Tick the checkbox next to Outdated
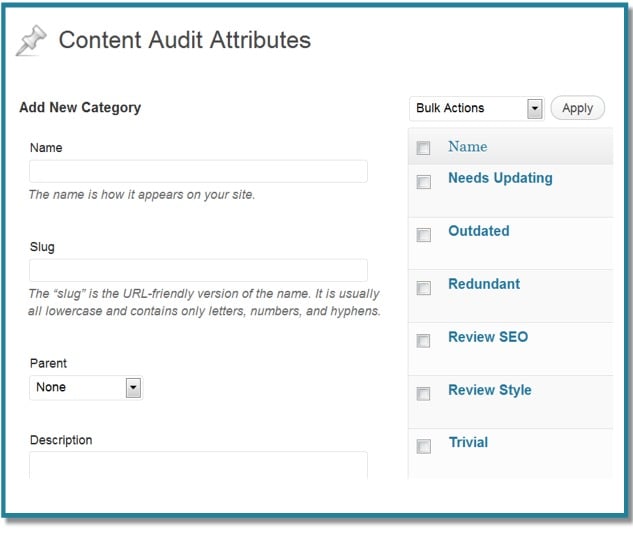 (x=424, y=235)
